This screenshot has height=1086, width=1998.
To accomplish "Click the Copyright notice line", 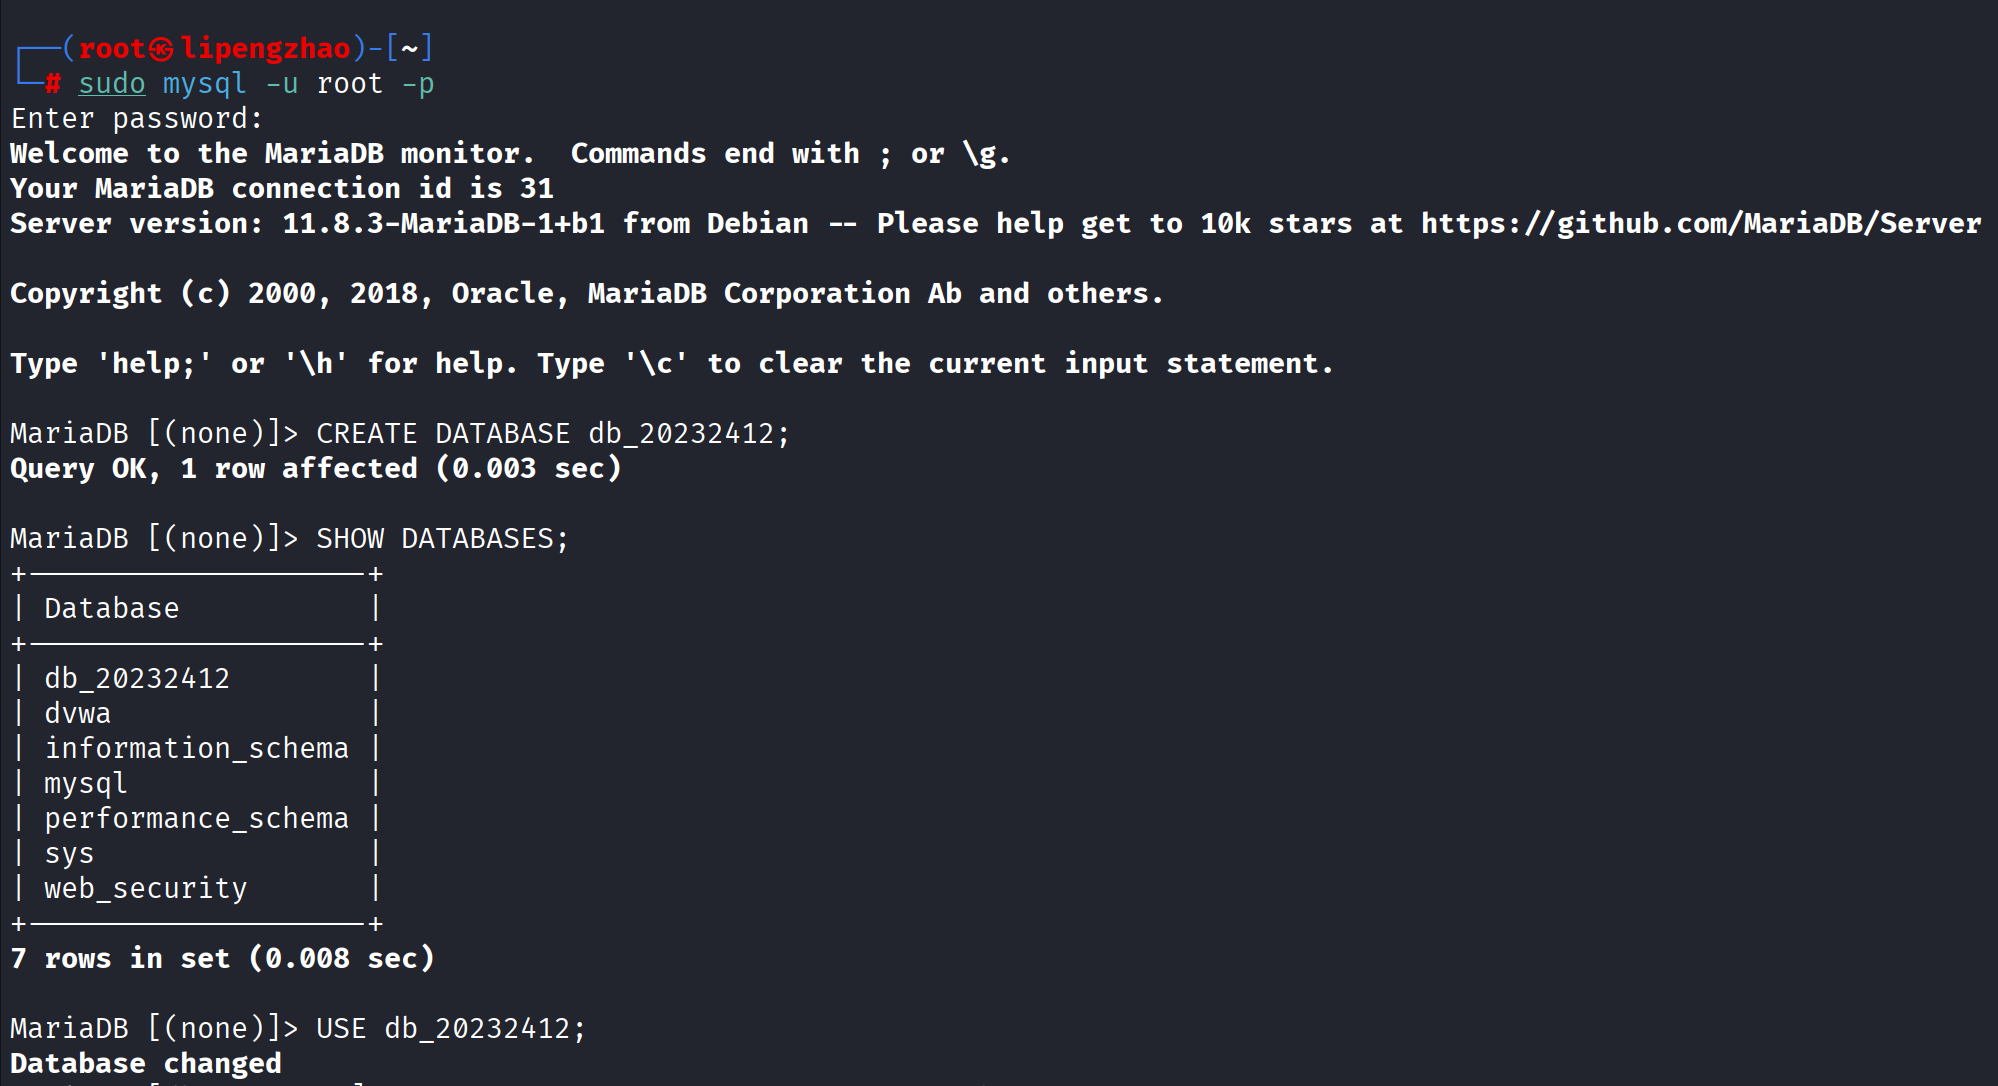I will pyautogui.click(x=586, y=293).
